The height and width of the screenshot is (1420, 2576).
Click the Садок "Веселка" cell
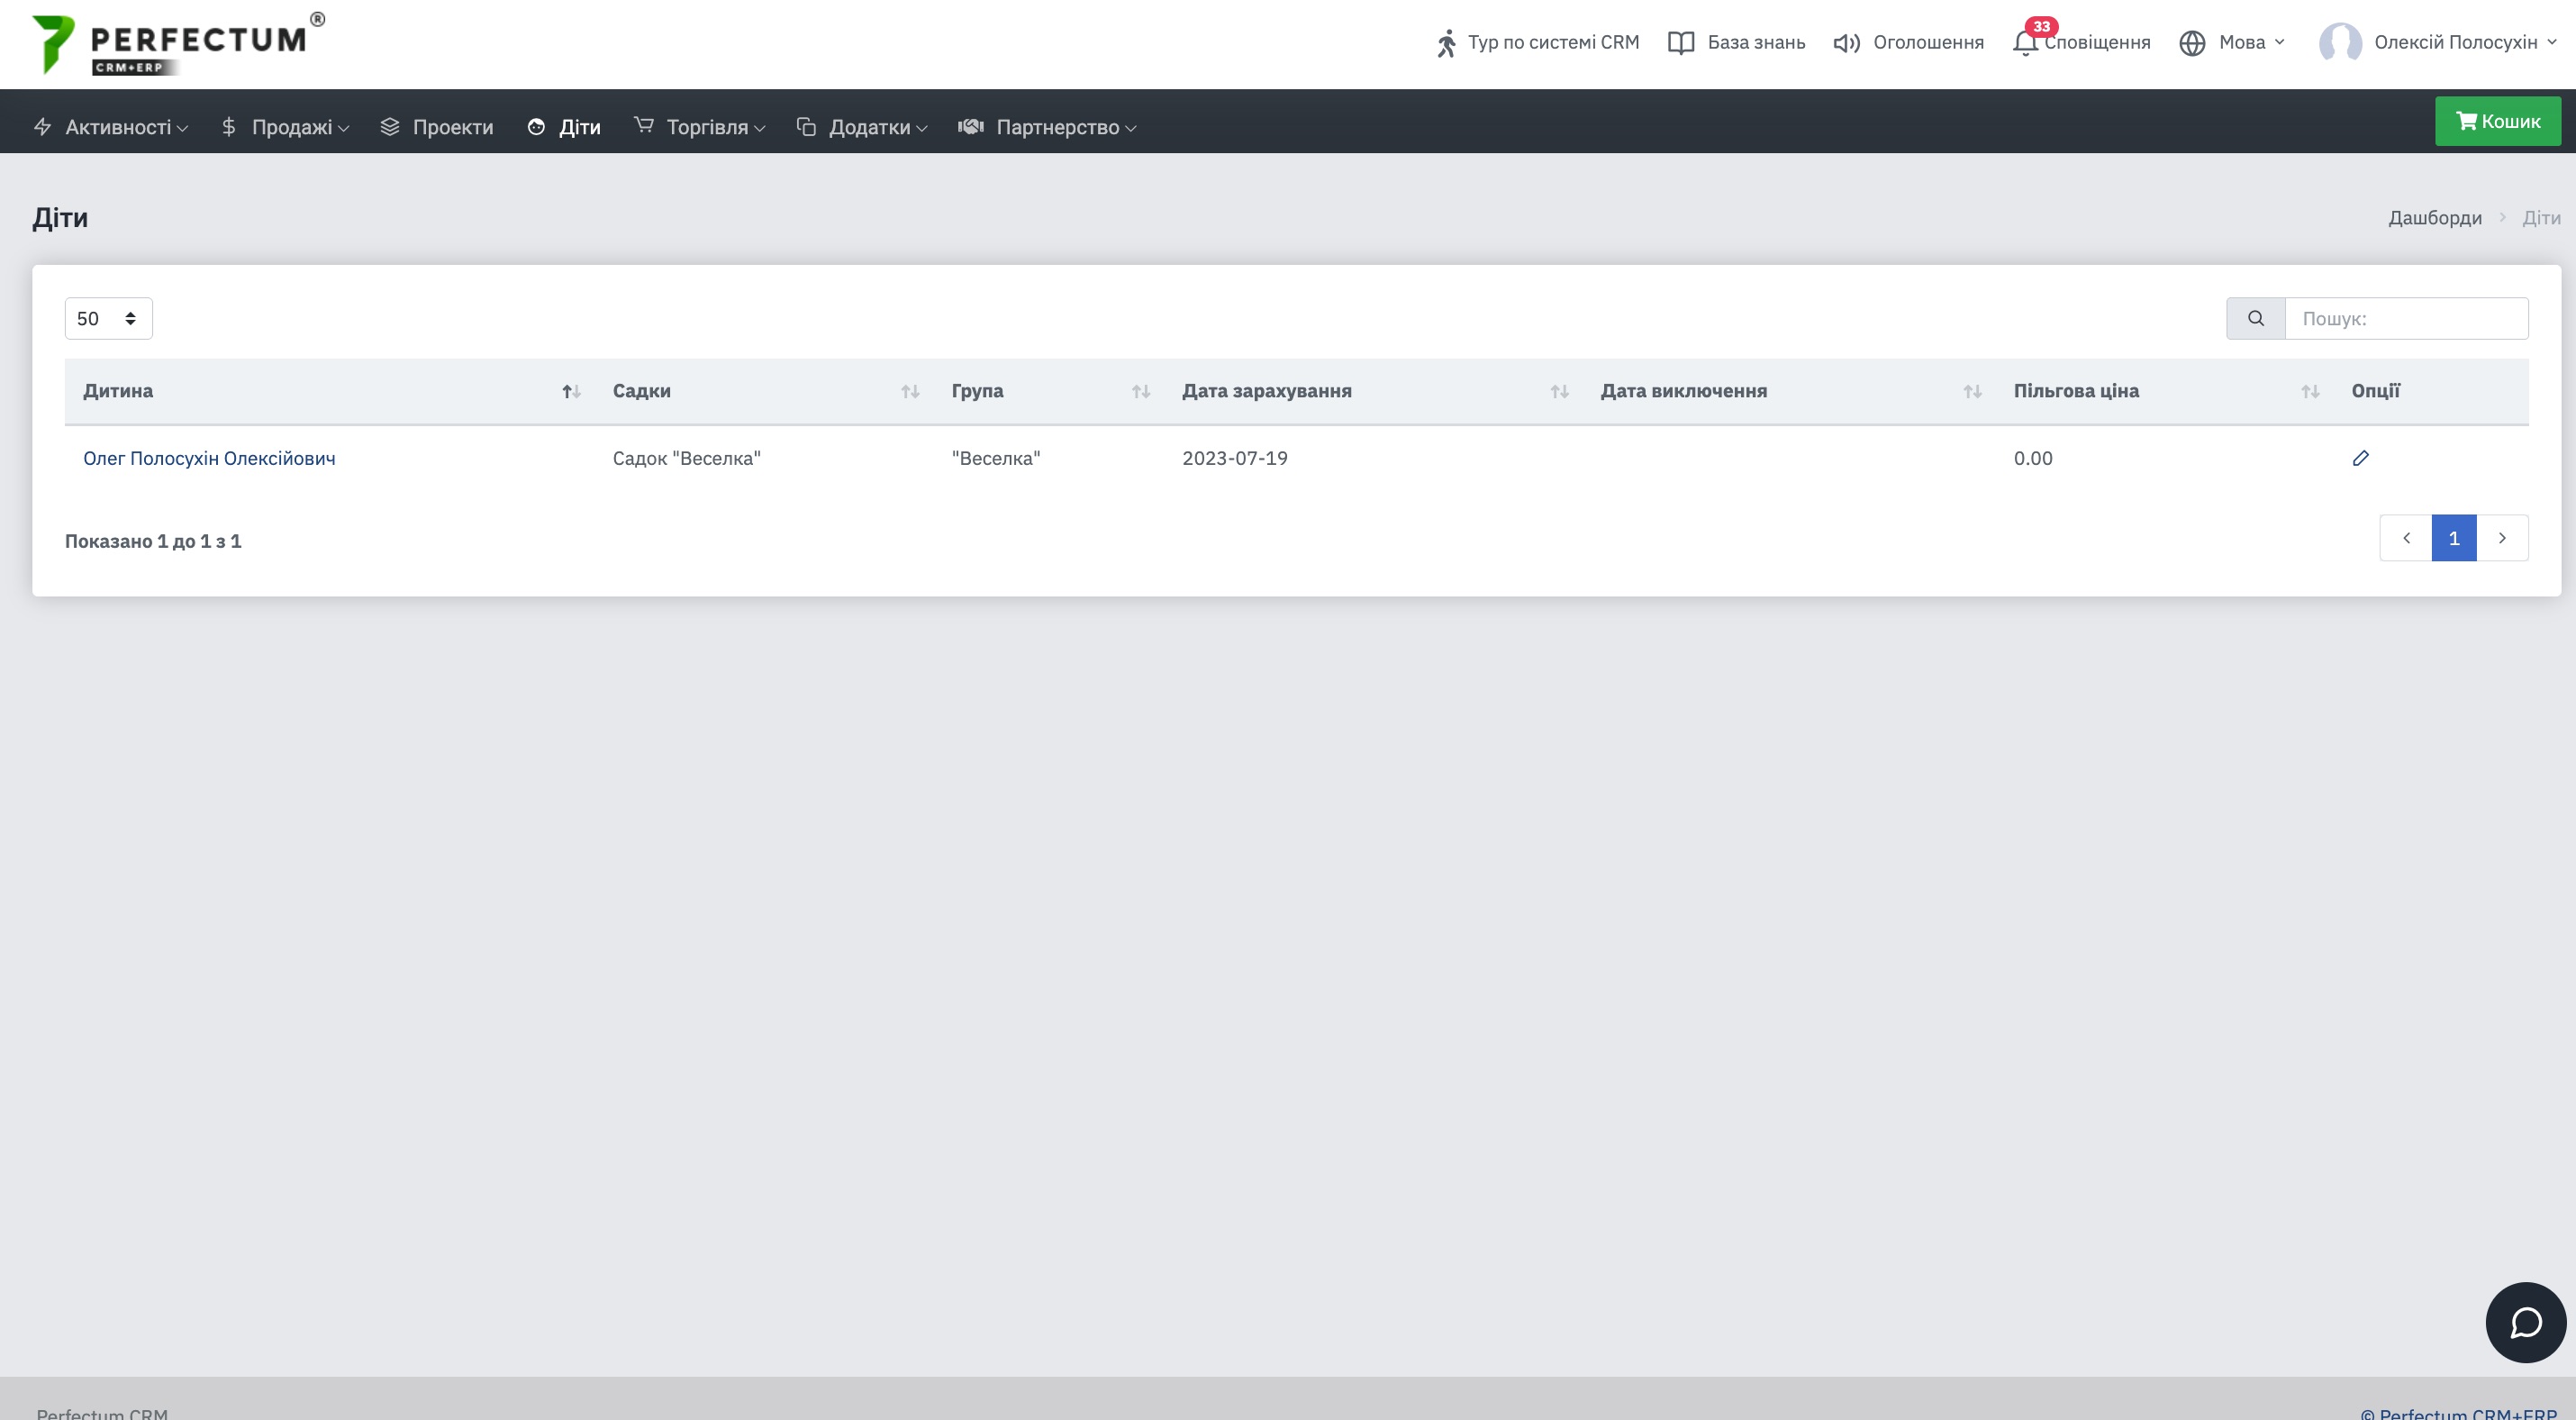pos(686,458)
